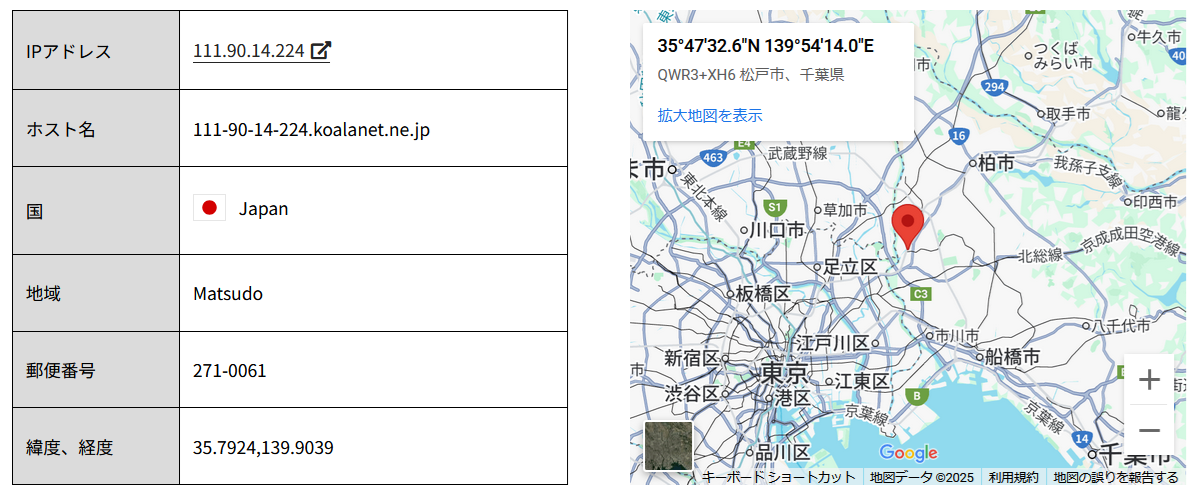This screenshot has width=1200, height=498.
Task: Click the postal code 271-0061
Action: pos(230,371)
